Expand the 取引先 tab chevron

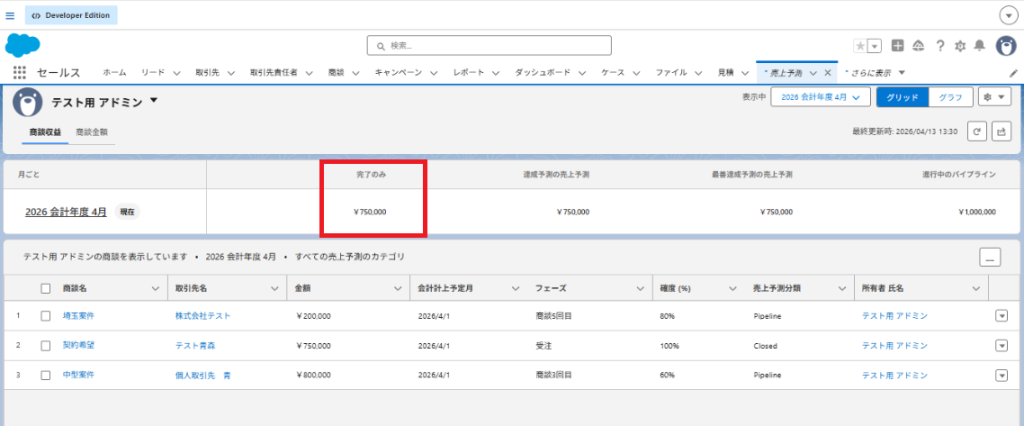click(231, 73)
